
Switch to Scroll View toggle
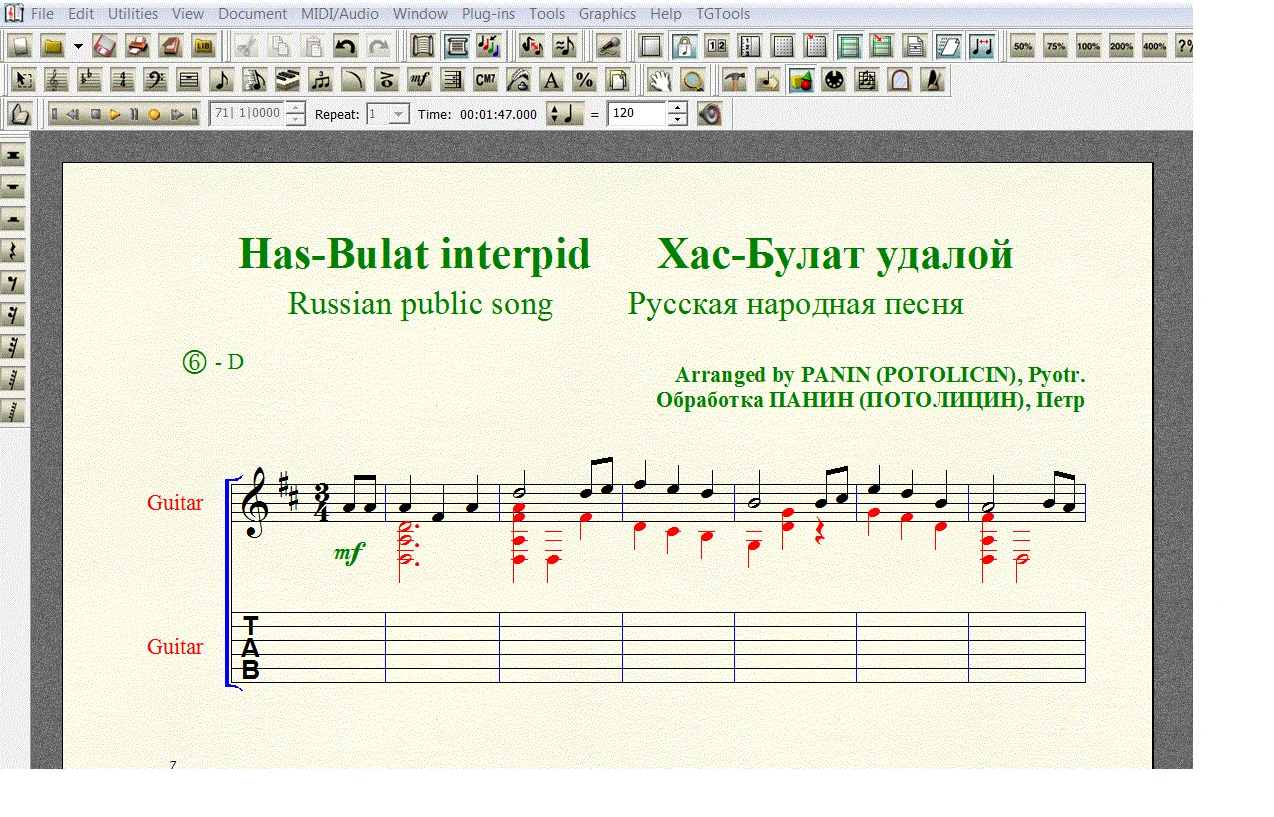pos(423,46)
